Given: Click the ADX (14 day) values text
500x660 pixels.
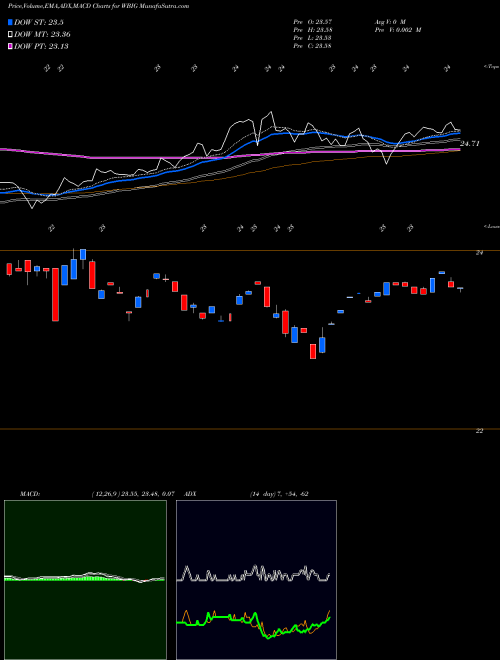Looking at the screenshot, I should 279,494.
